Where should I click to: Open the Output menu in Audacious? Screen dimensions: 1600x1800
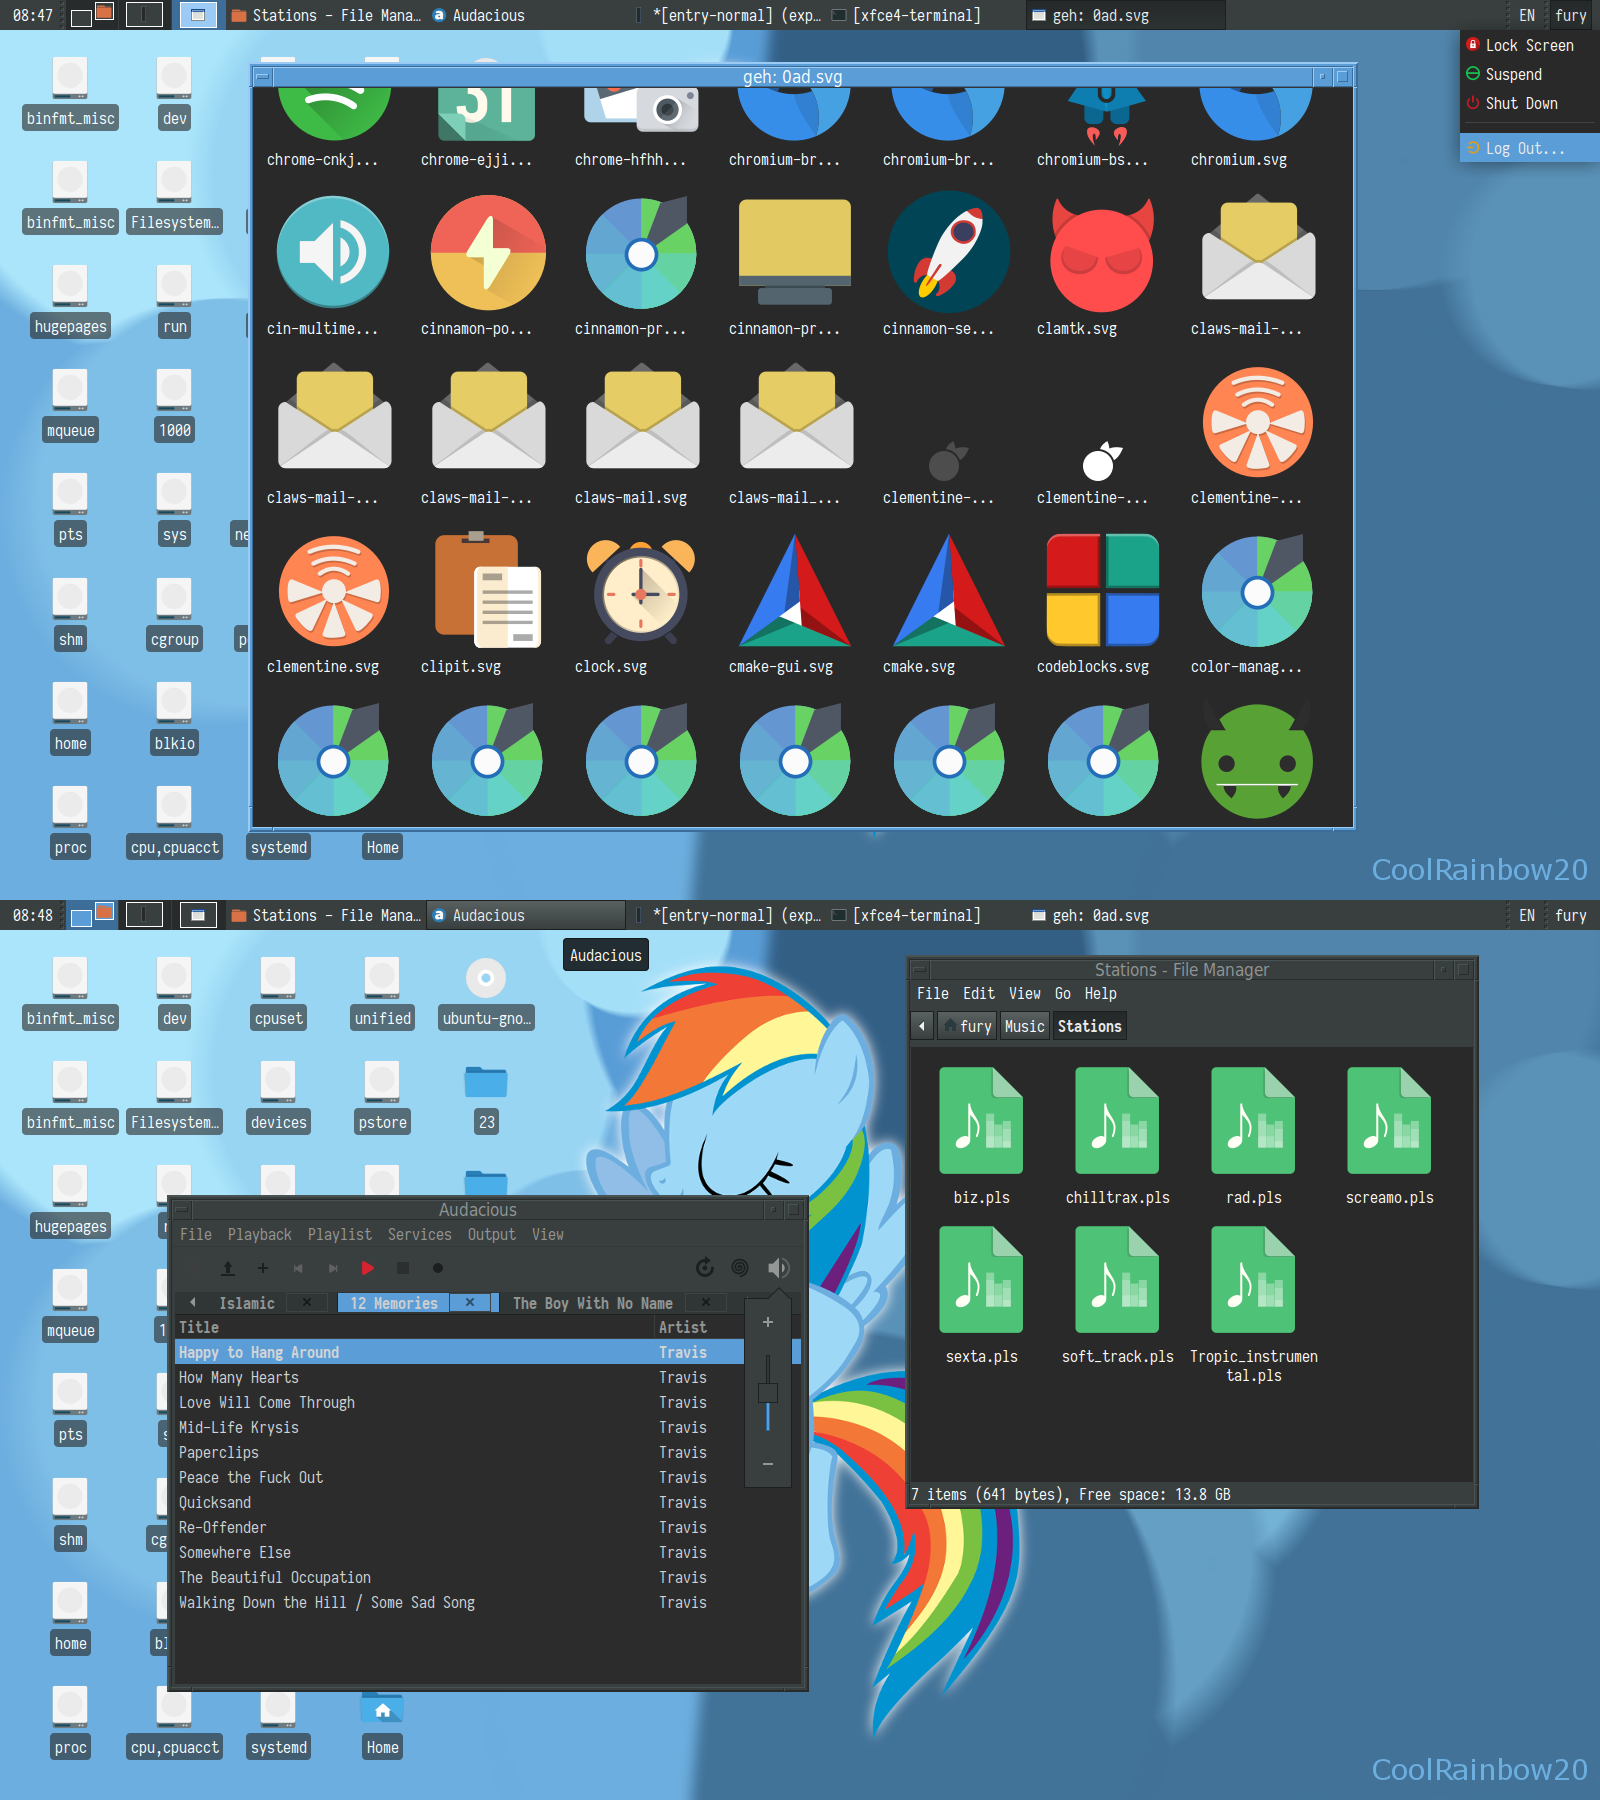tap(492, 1235)
